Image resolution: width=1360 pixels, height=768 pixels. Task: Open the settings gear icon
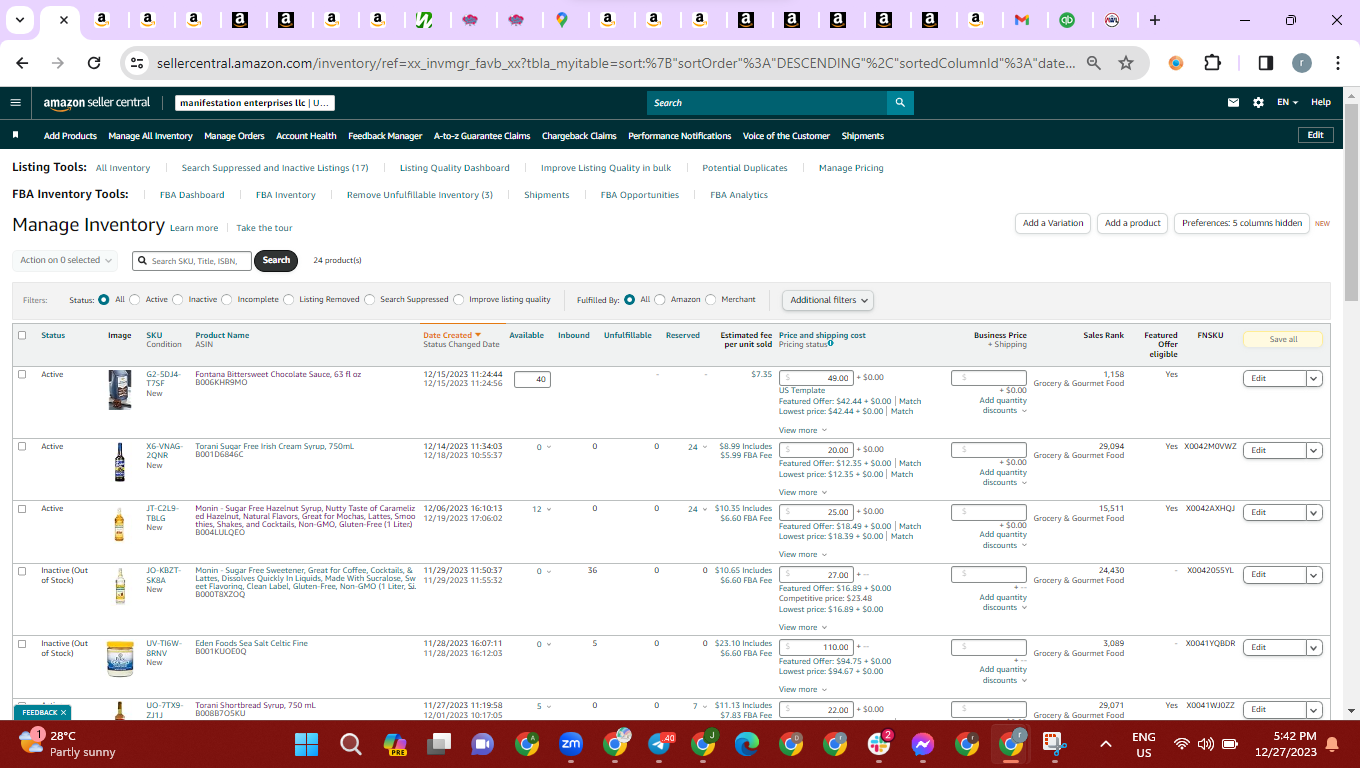[1258, 102]
